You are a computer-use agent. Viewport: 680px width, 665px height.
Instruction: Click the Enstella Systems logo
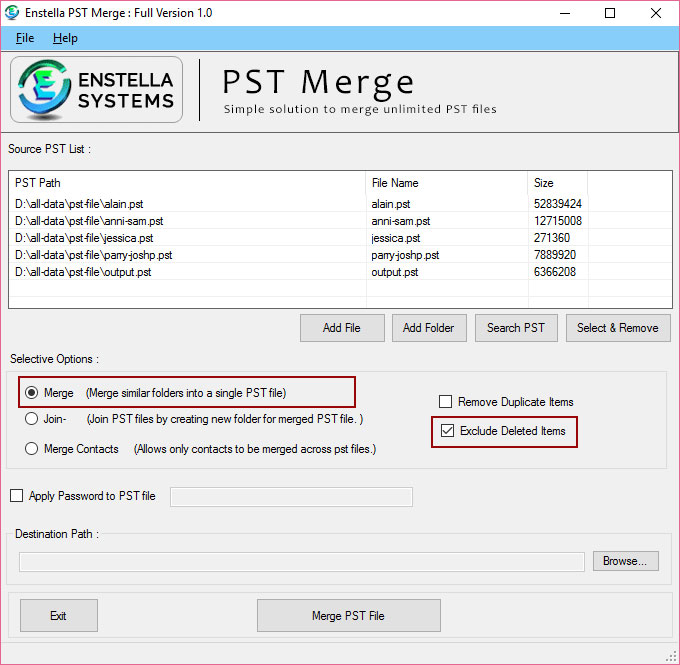tap(97, 90)
